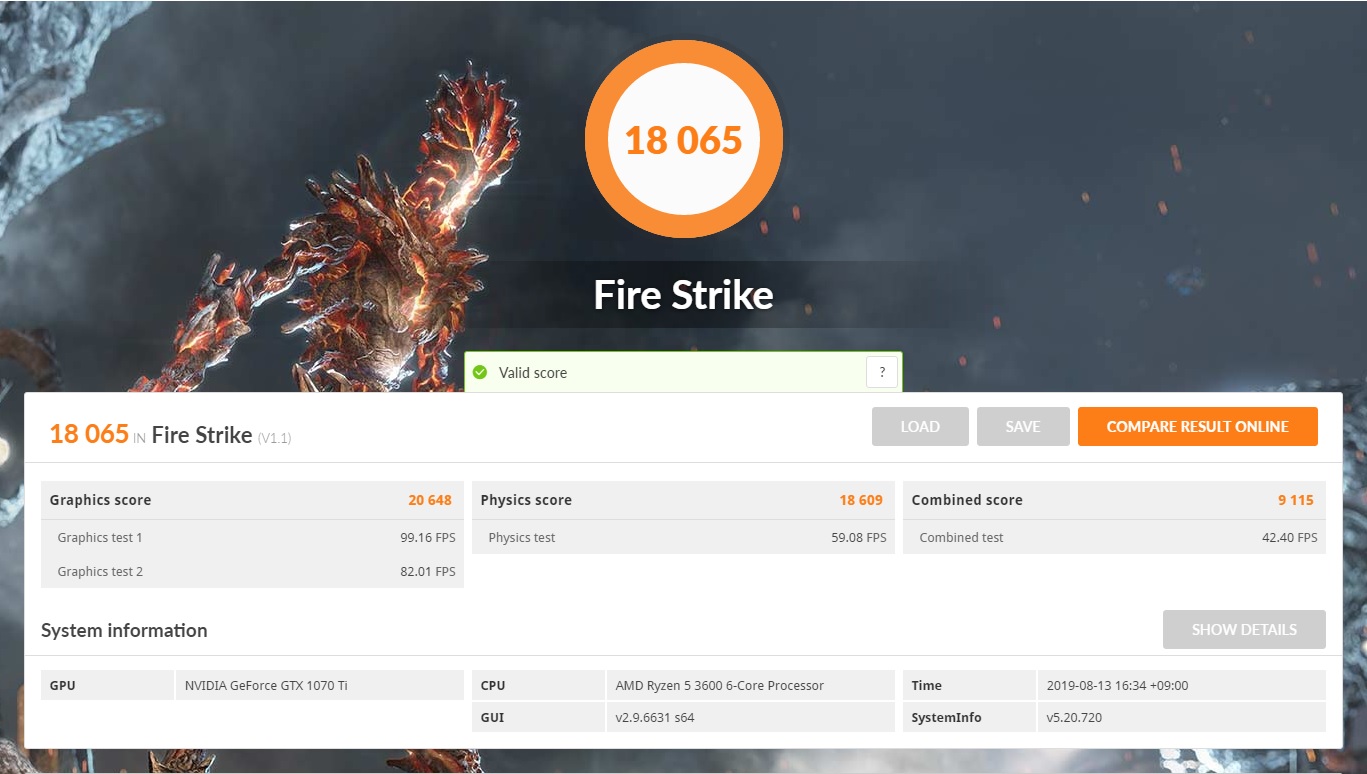The height and width of the screenshot is (774, 1367).
Task: Select the SystemInfo v5.20.720 field
Action: (x=1180, y=718)
